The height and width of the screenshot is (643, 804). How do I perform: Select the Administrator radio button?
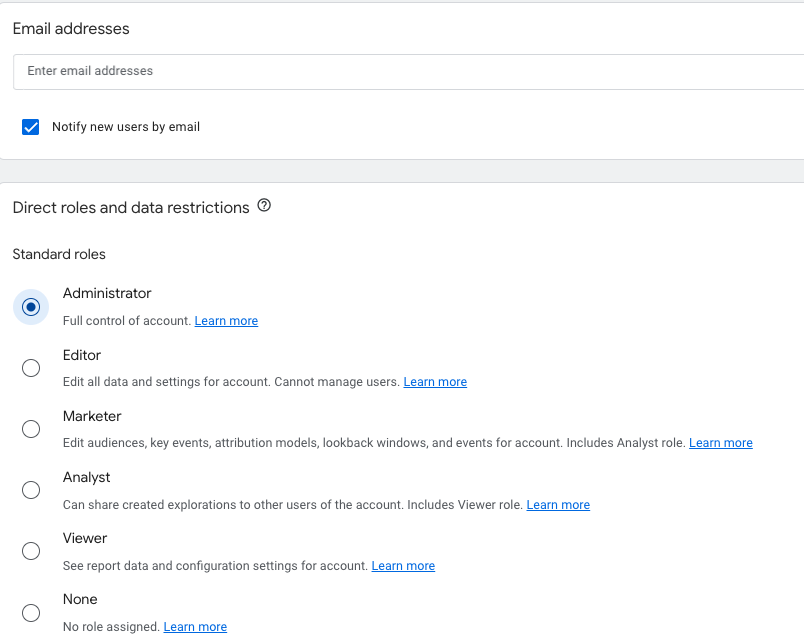coord(31,307)
